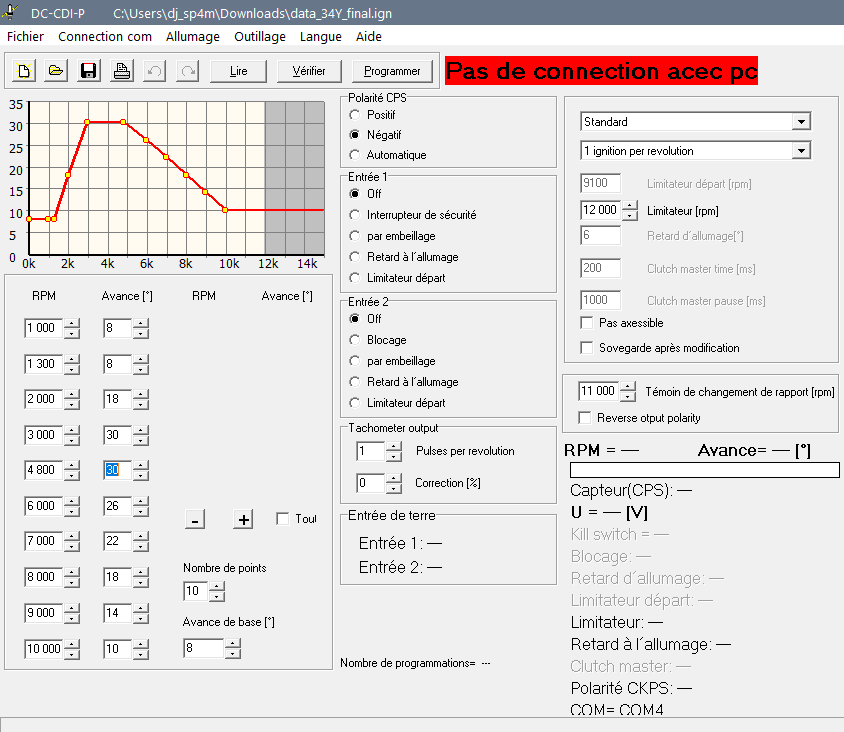Click the Témoin de changement 11 000 spinner
This screenshot has width=844, height=732.
628,391
